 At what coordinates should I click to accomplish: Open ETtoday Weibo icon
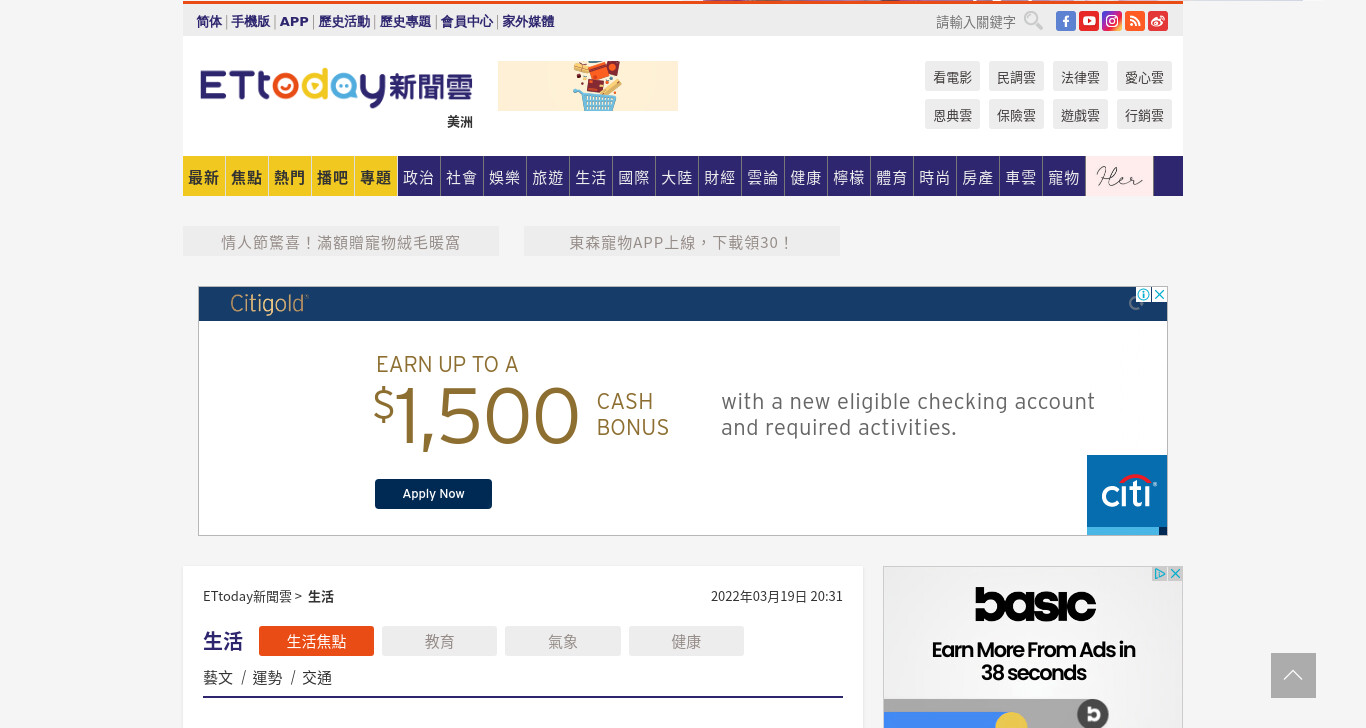[1158, 21]
